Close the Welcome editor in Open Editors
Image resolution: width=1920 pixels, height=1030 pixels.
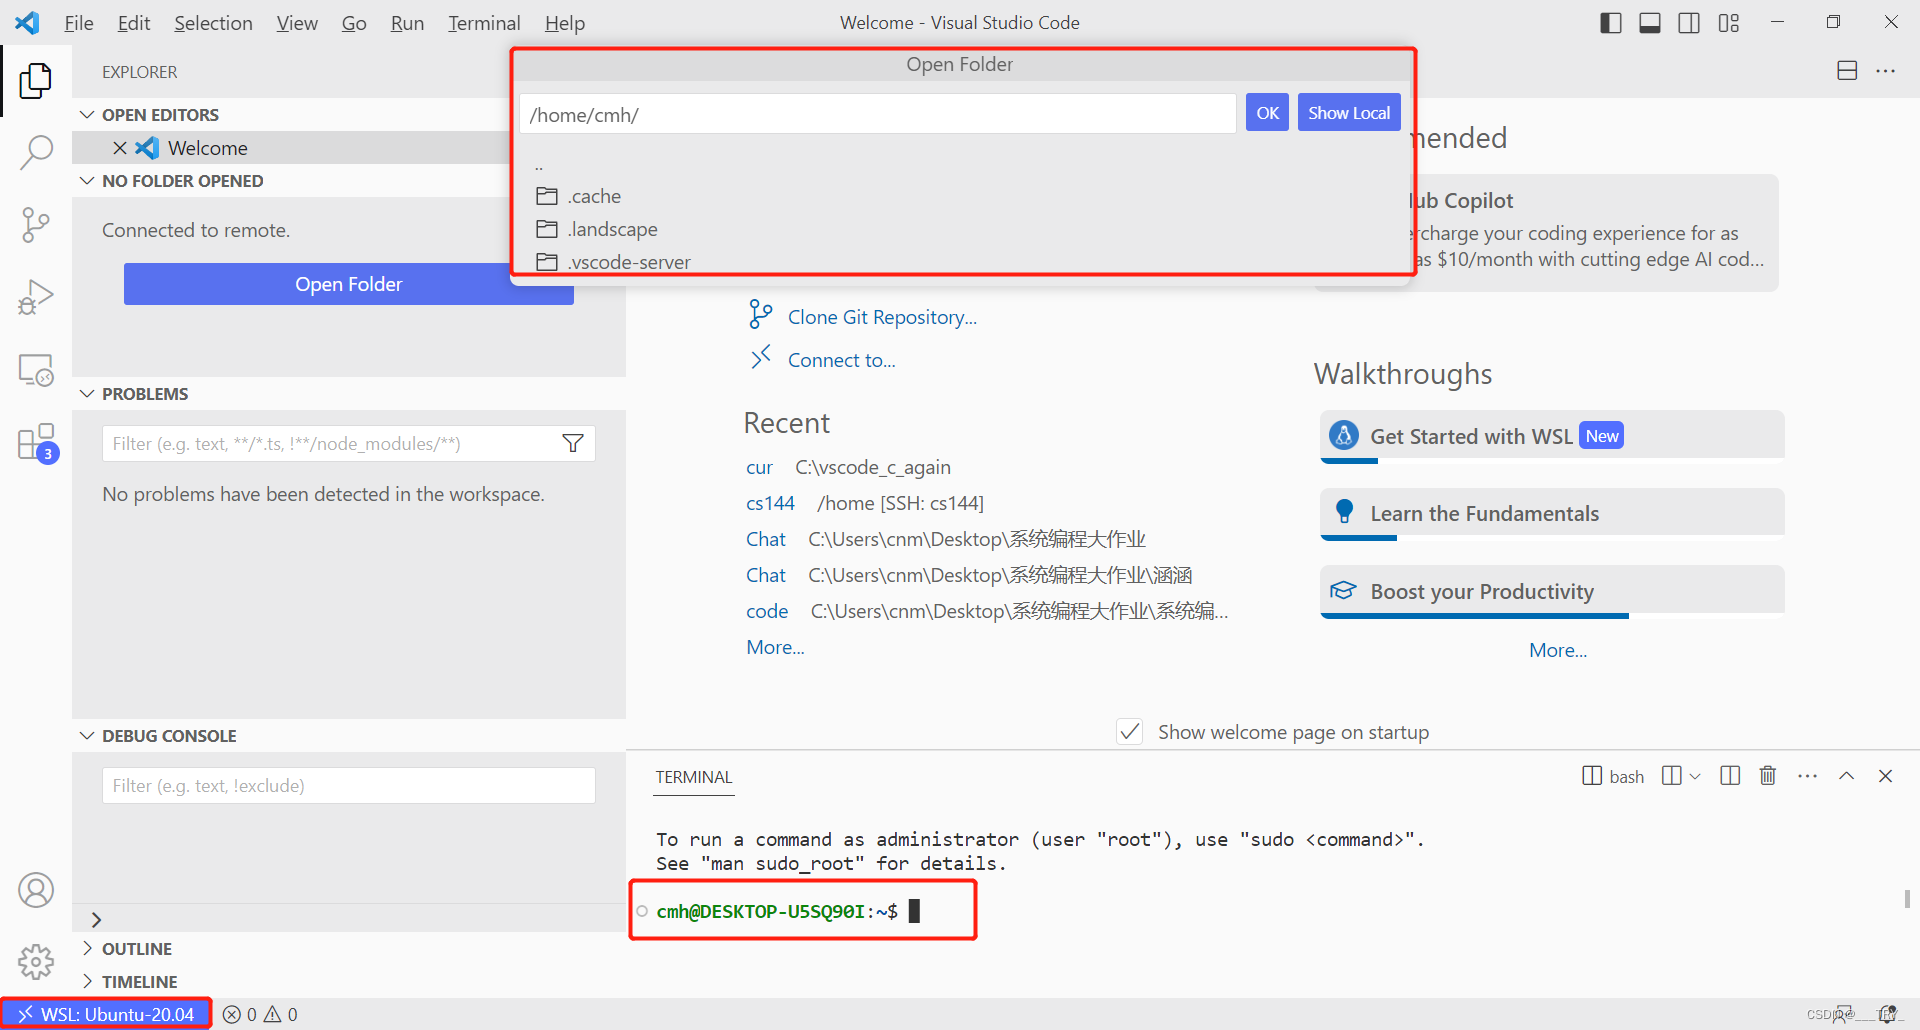pyautogui.click(x=120, y=148)
